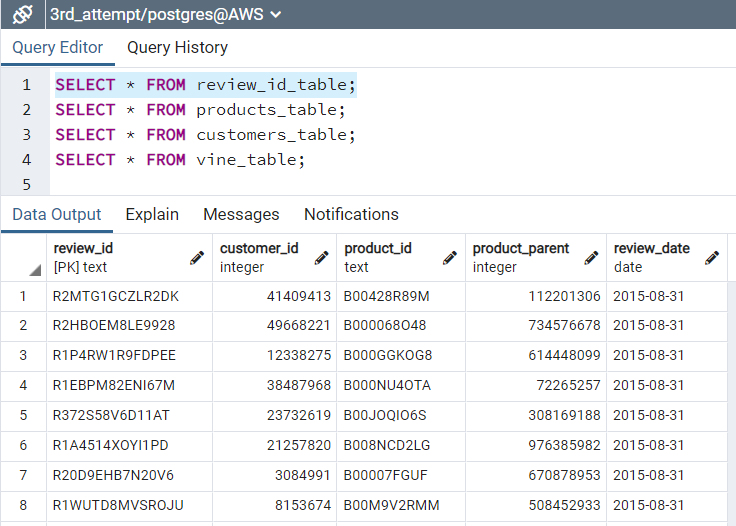Click cell R1A4514XOYI1PD

click(x=130, y=445)
